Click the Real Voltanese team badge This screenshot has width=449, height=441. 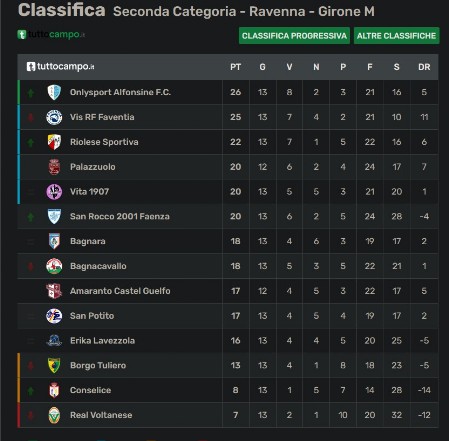tap(54, 415)
